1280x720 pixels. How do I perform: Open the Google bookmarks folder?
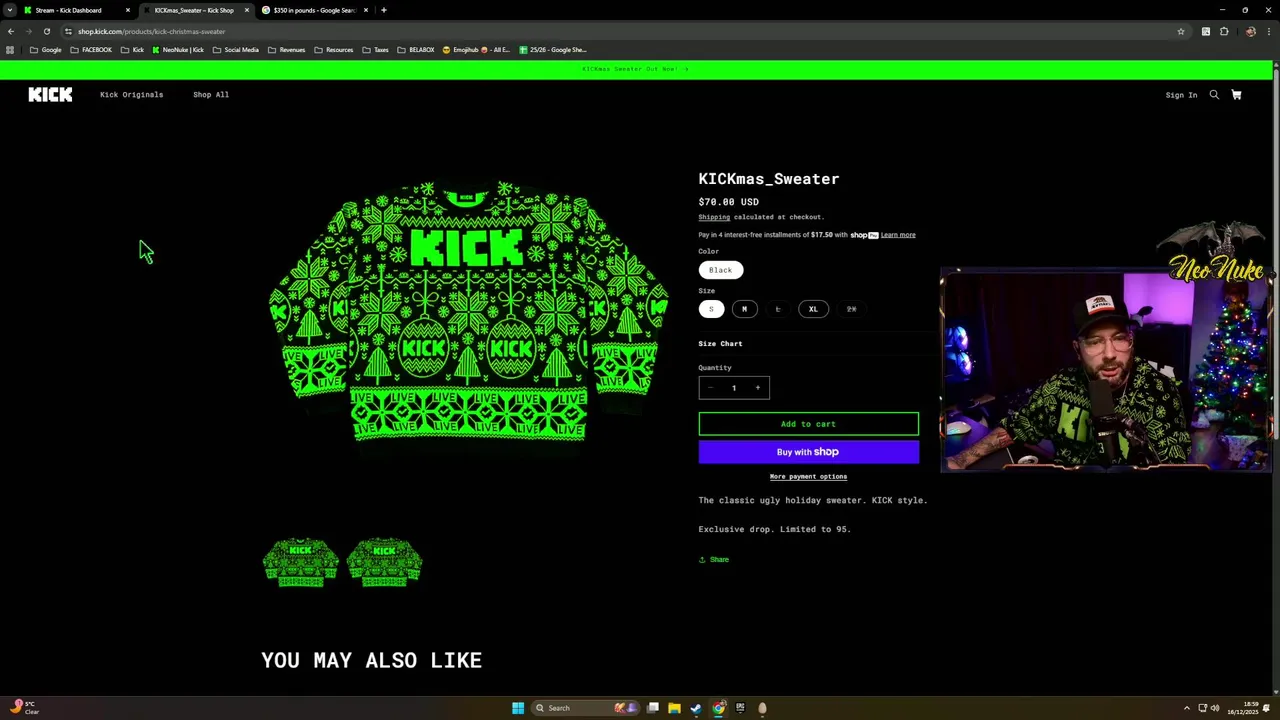coord(46,50)
